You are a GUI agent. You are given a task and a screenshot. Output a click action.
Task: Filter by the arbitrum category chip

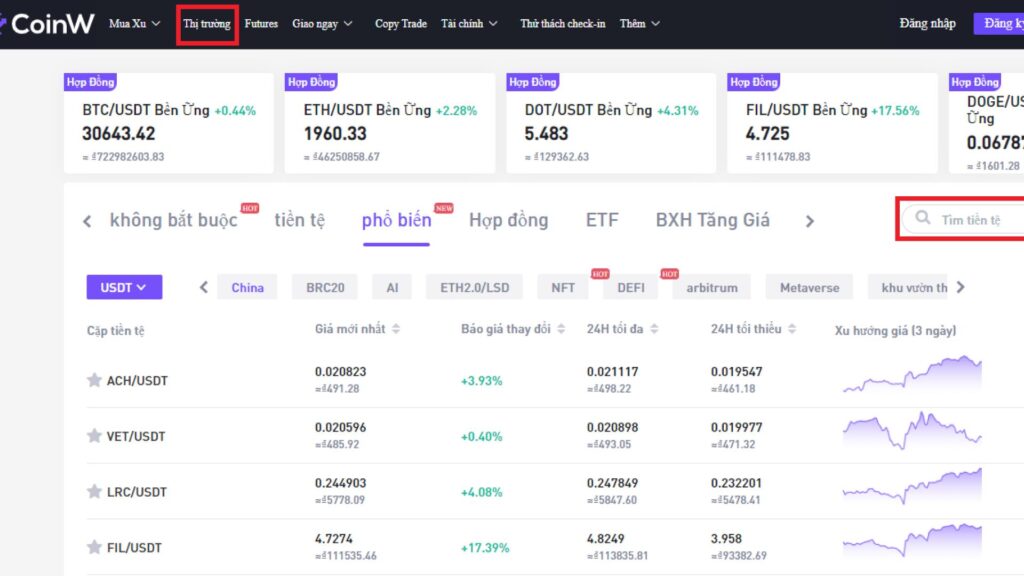pyautogui.click(x=712, y=287)
